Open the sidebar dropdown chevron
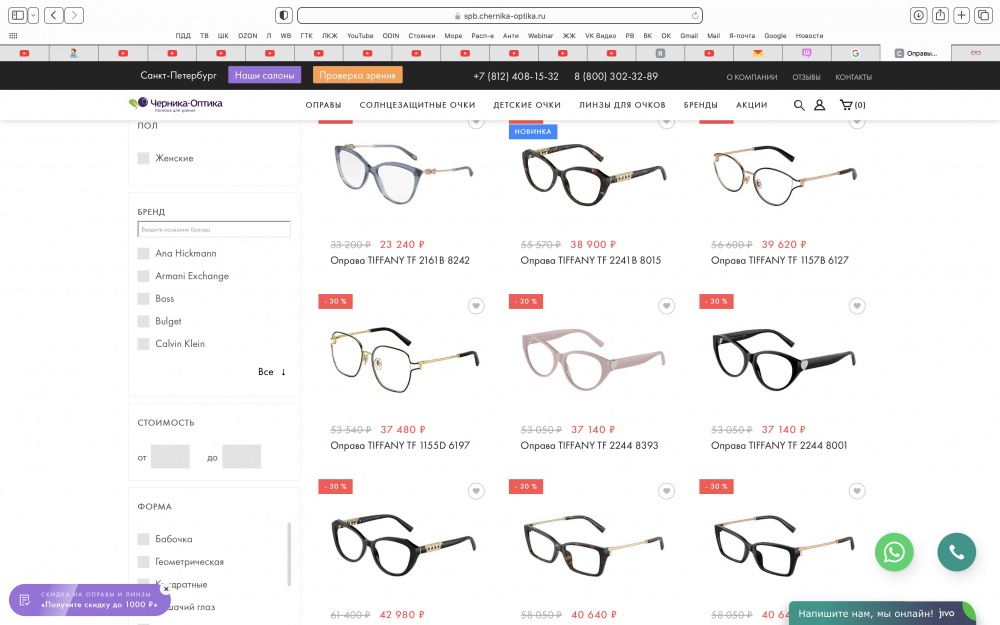This screenshot has height=625, width=1000. coord(34,15)
